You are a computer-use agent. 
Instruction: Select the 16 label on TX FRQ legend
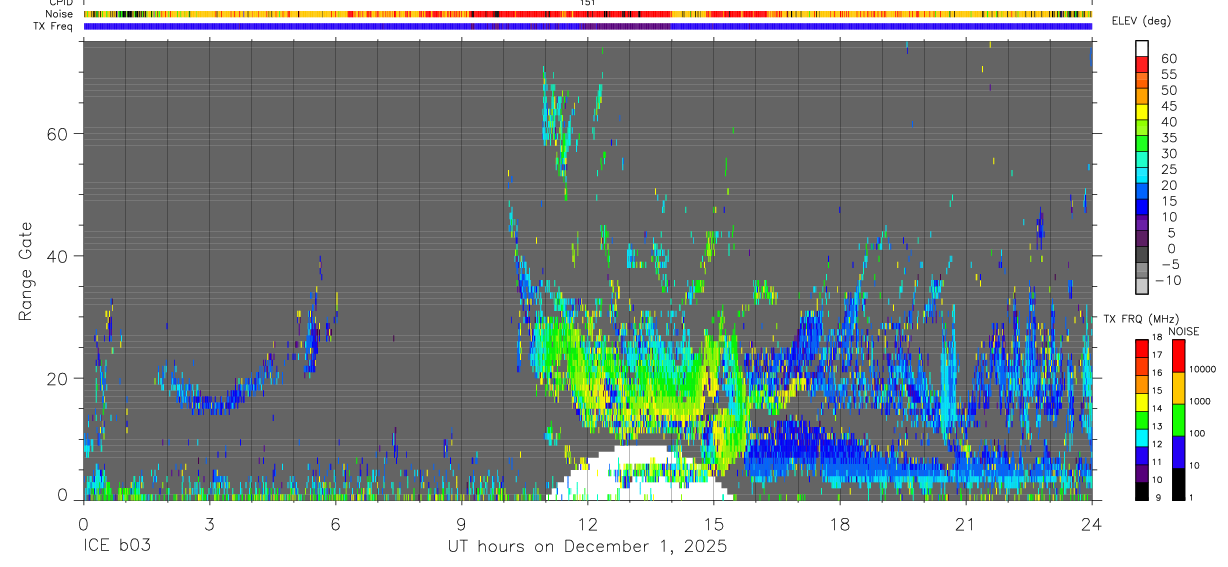pos(1156,372)
